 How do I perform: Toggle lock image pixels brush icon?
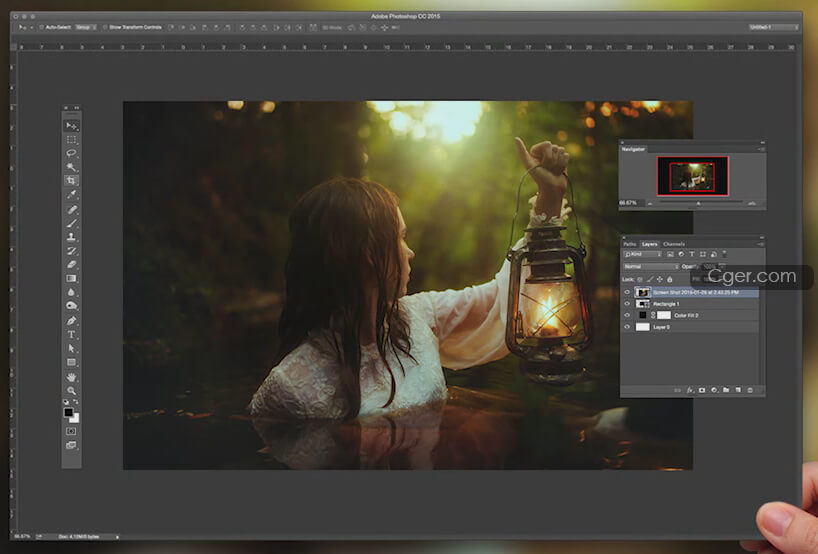pyautogui.click(x=650, y=280)
